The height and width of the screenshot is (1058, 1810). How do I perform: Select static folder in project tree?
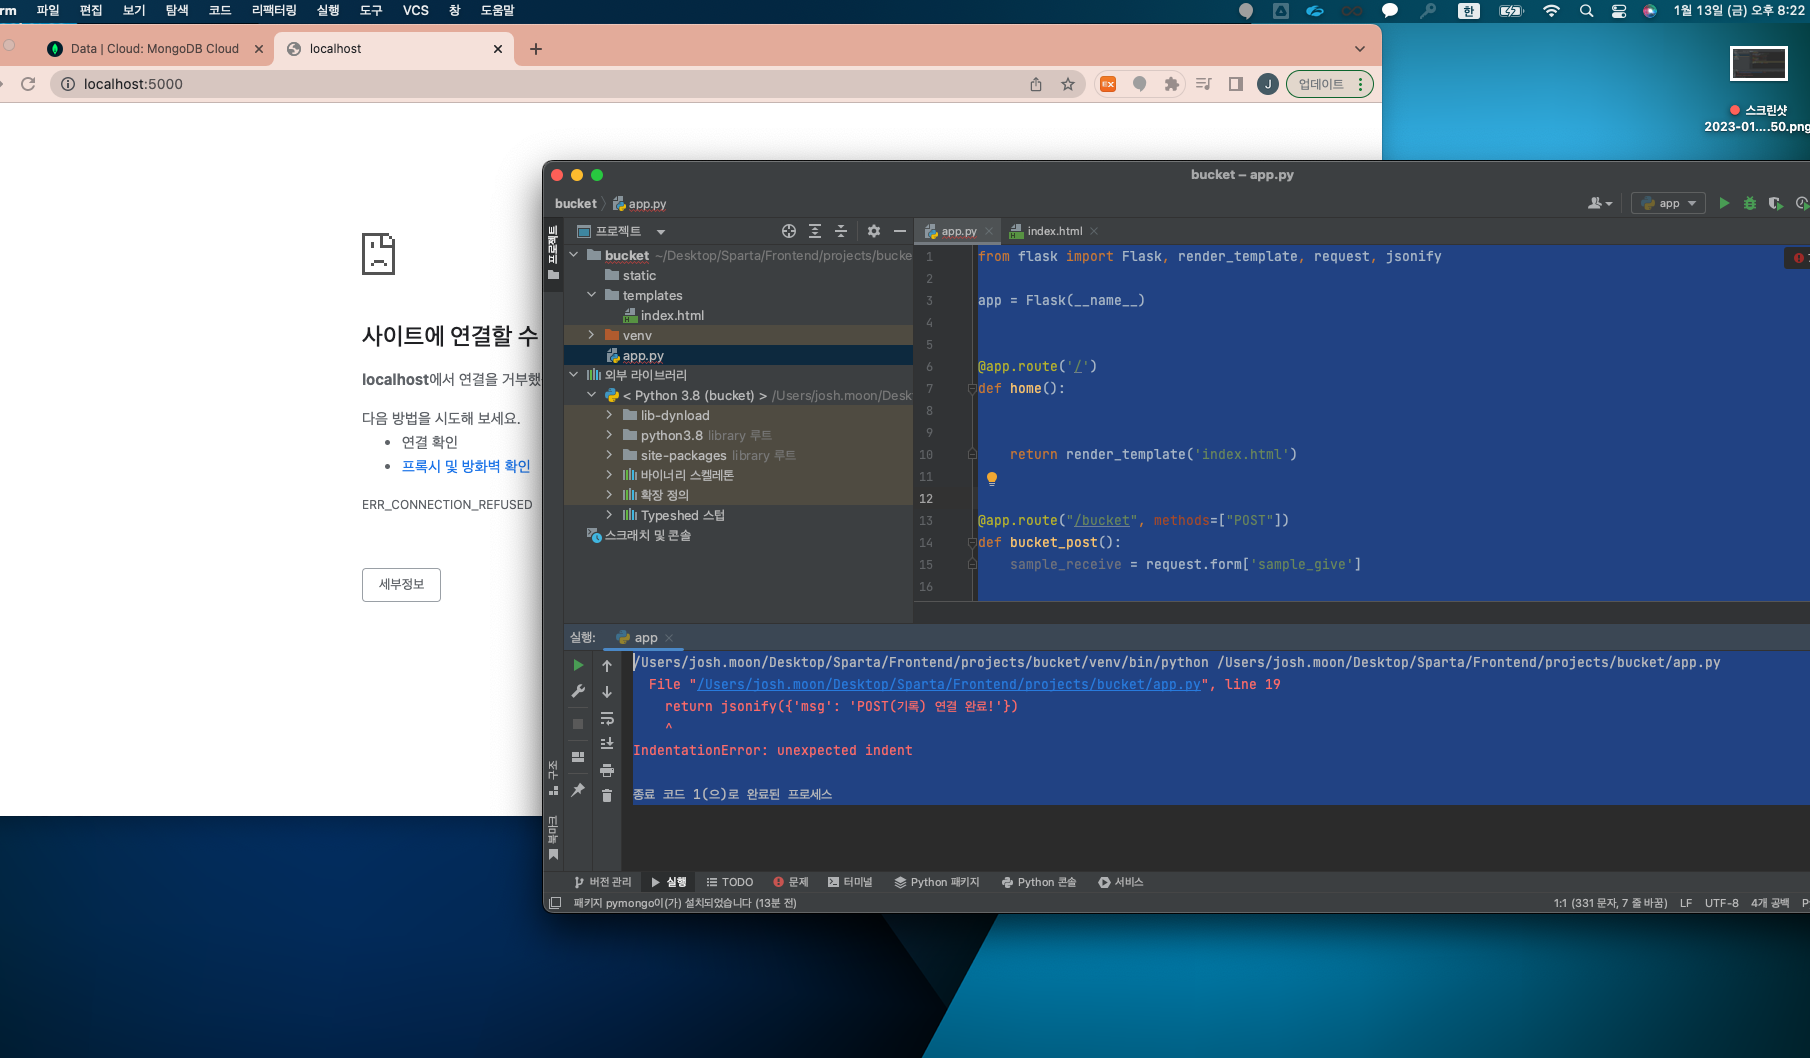coord(630,275)
